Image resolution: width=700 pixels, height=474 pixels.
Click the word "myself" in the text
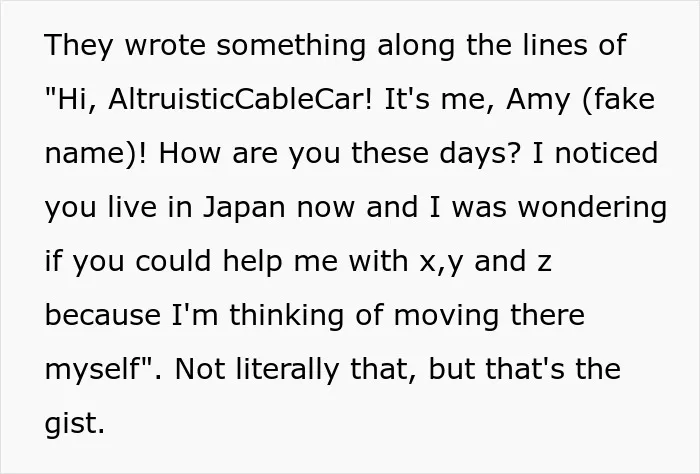tap(93, 371)
